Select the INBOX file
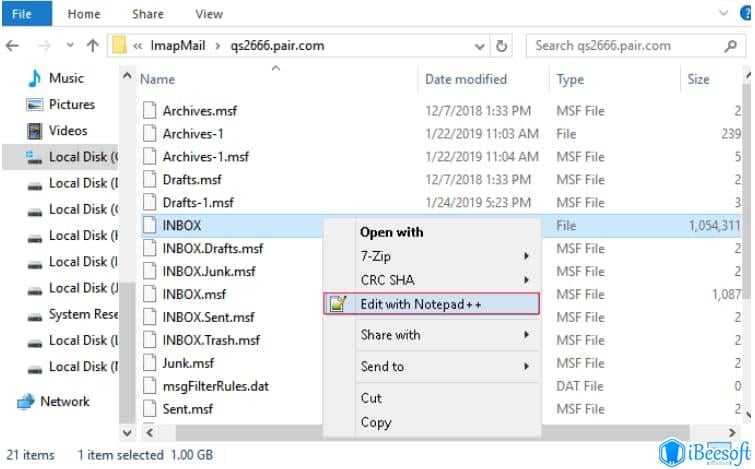 (x=182, y=225)
